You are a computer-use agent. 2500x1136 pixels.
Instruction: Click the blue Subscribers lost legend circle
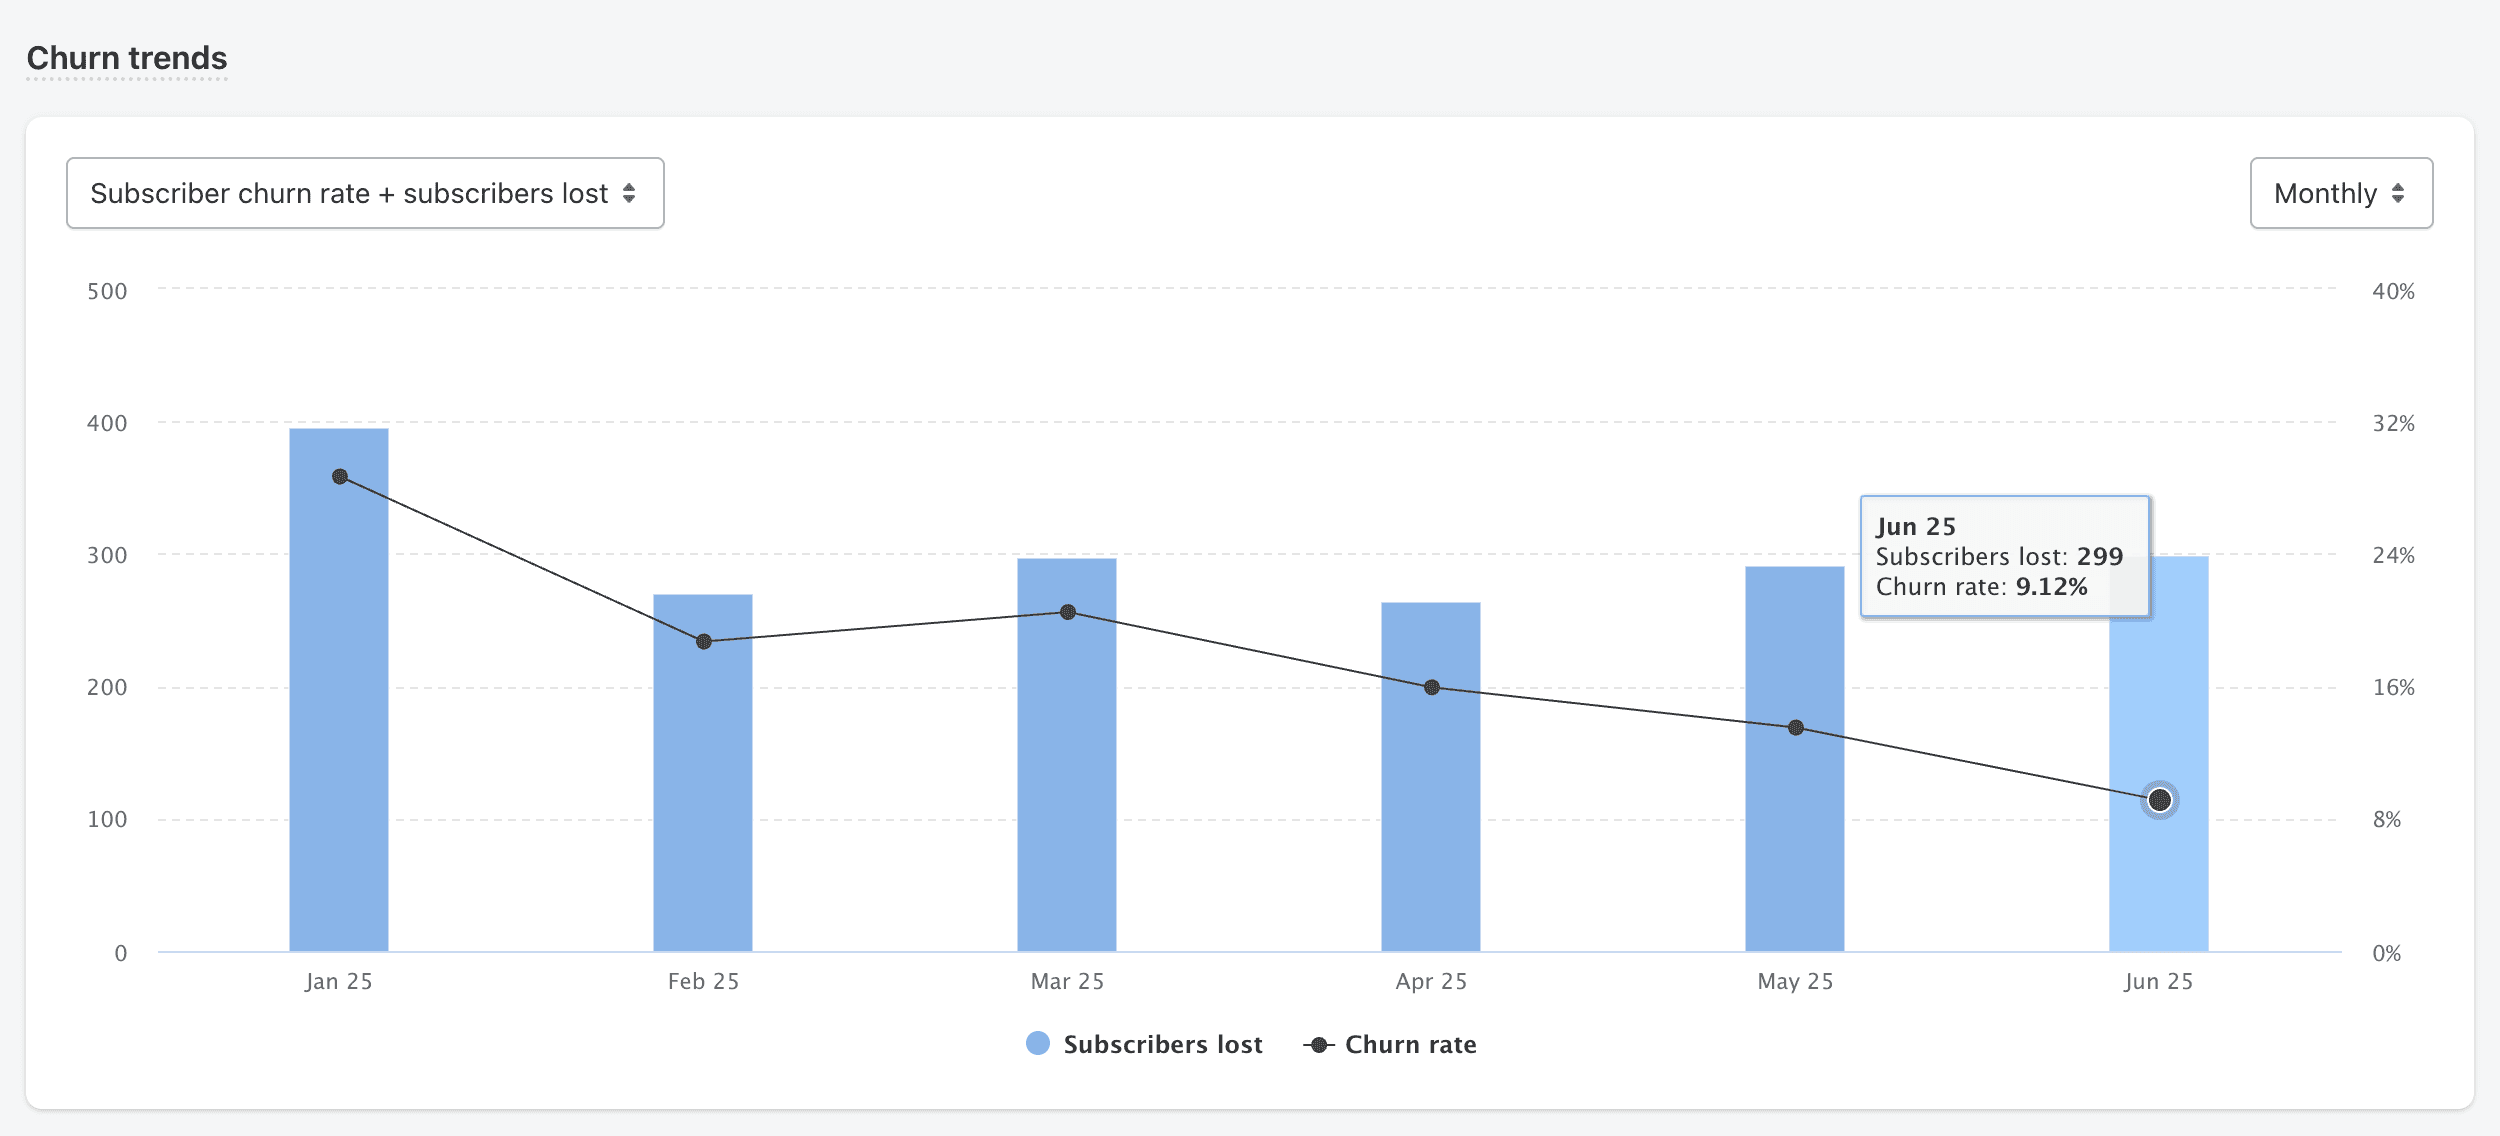pos(1038,1043)
